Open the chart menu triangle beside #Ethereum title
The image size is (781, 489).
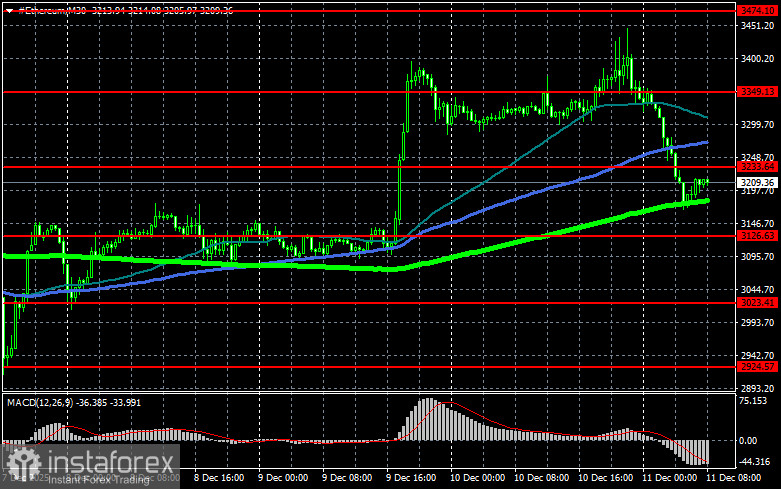9,10
